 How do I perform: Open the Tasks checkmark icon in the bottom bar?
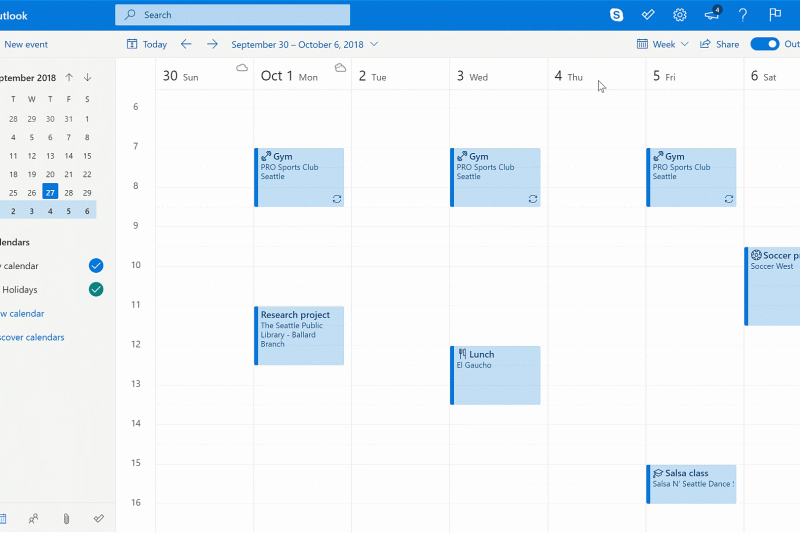(x=99, y=519)
